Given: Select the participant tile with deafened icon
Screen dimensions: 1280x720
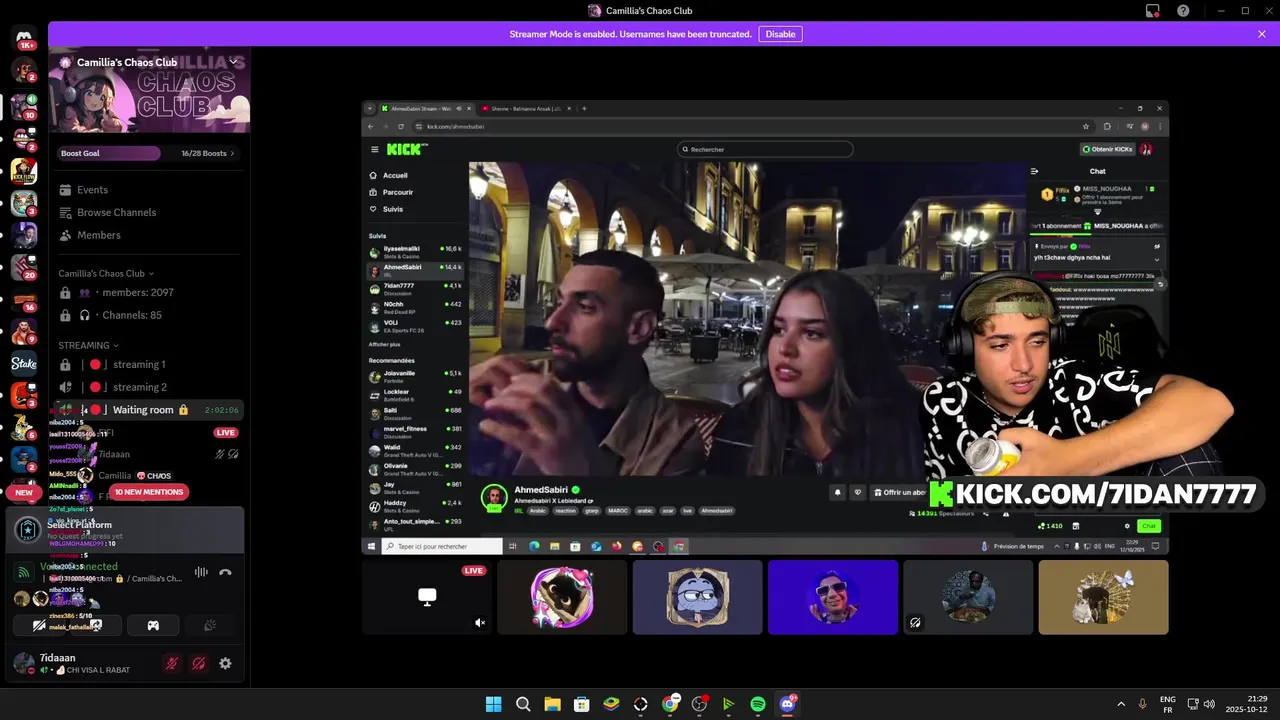Looking at the screenshot, I should (x=968, y=597).
